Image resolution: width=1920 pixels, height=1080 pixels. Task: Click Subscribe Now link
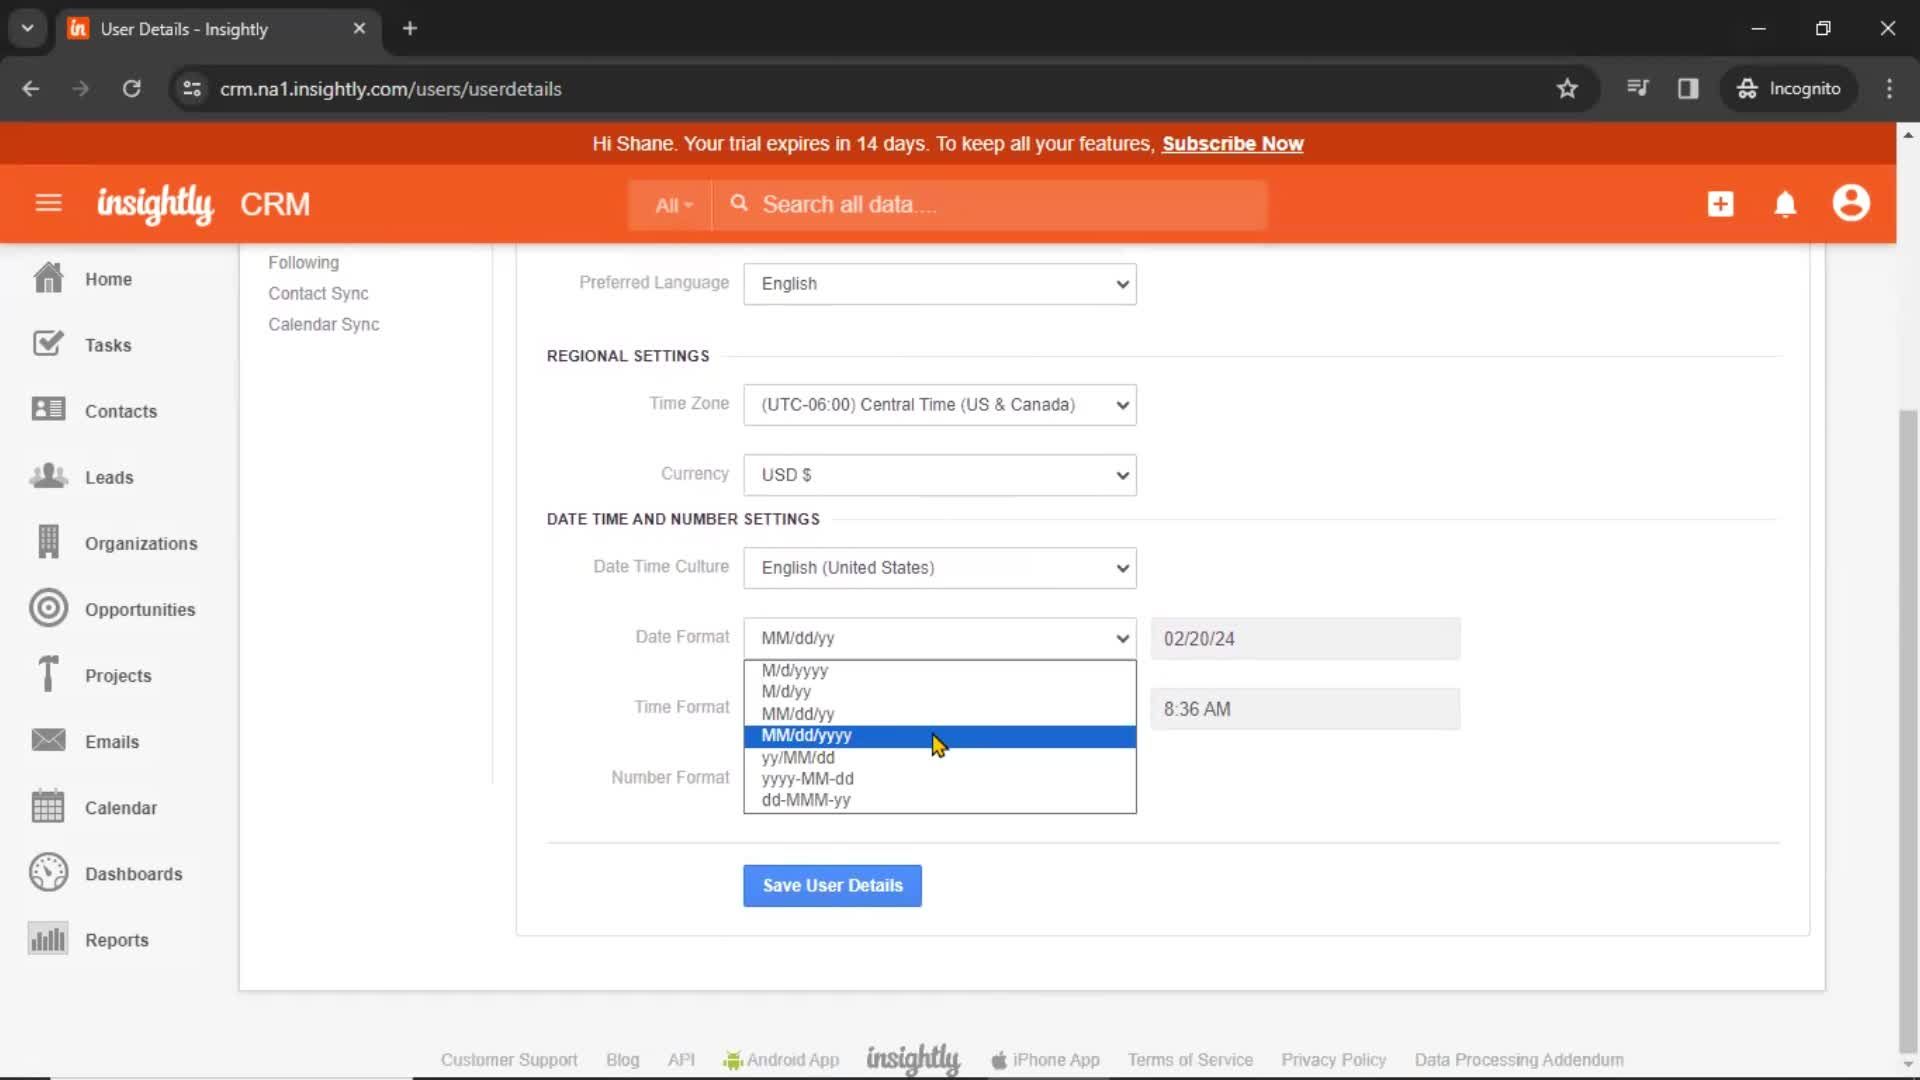point(1232,144)
